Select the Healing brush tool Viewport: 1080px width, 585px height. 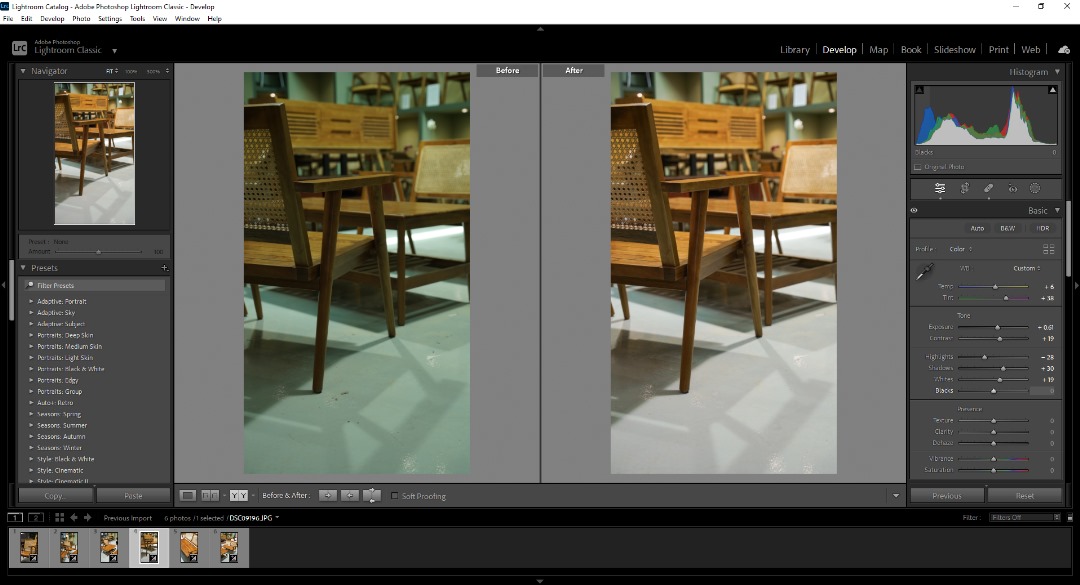tap(988, 188)
